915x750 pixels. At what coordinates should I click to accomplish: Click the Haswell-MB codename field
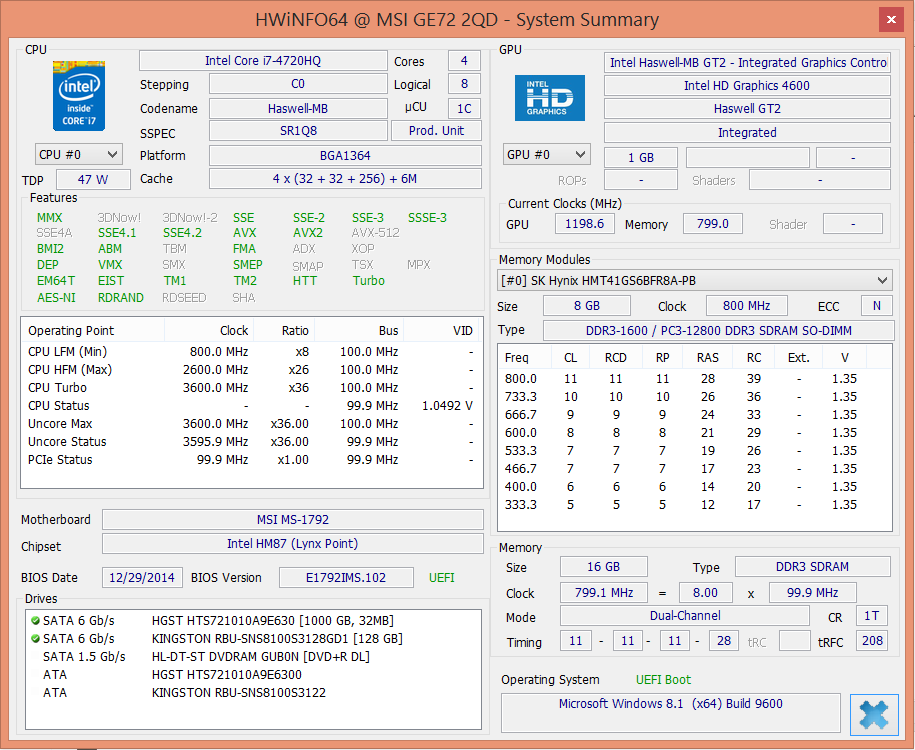tap(298, 109)
